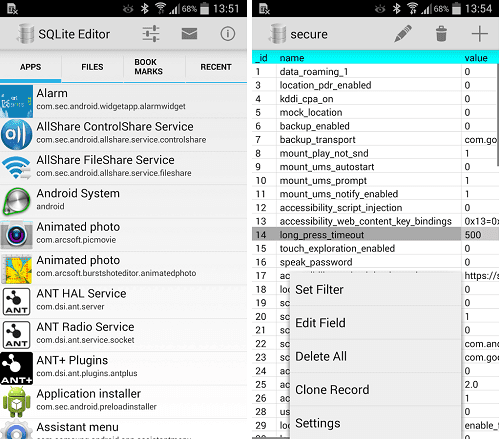Screen dimensions: 500x439
Task: Choose Settings from context menu
Action: [x=376, y=423]
